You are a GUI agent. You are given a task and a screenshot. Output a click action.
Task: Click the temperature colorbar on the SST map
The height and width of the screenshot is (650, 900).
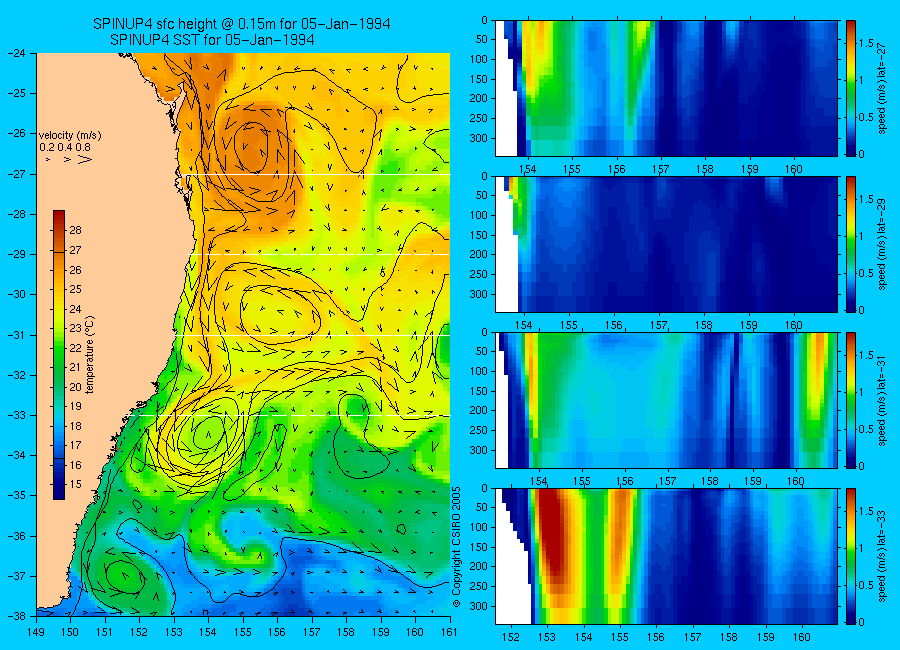pyautogui.click(x=59, y=355)
